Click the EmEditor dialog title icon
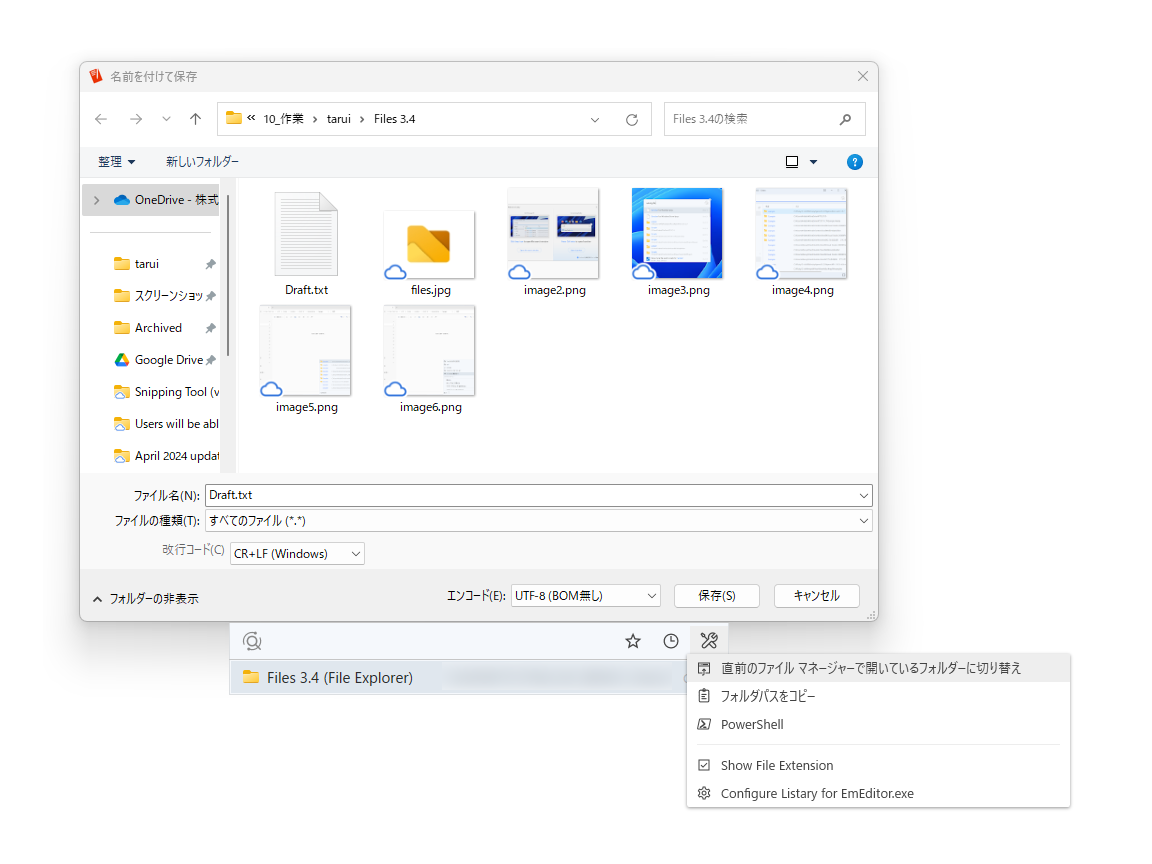The height and width of the screenshot is (864, 1152). (x=96, y=76)
